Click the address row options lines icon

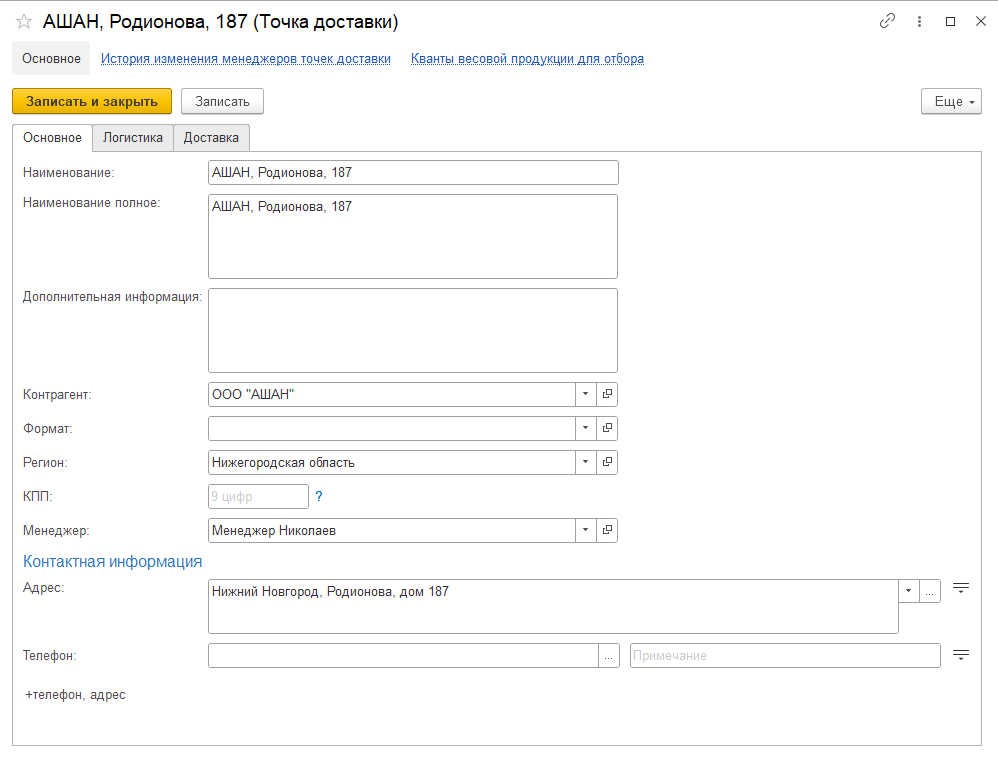961,588
